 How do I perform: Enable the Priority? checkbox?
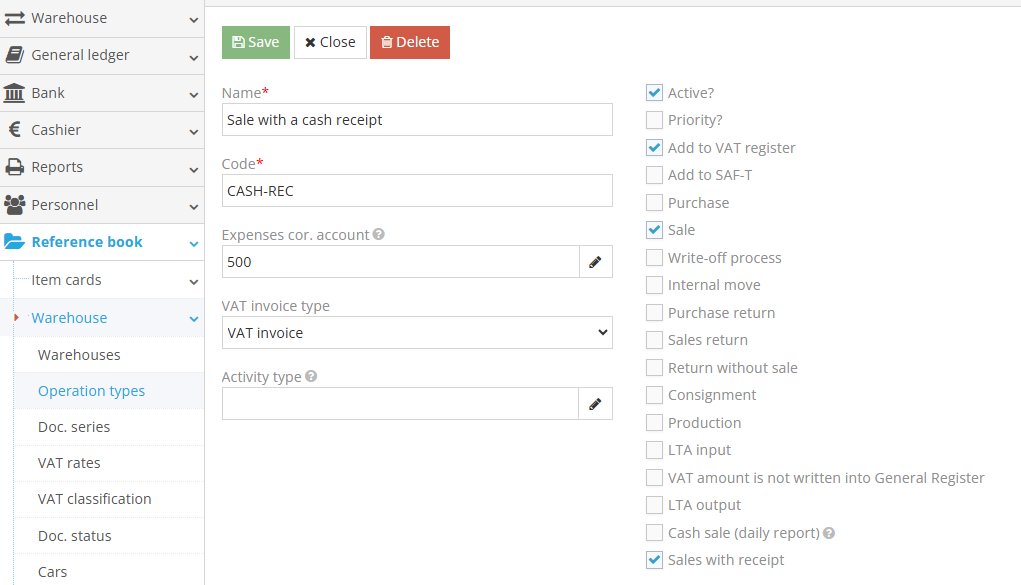coord(654,120)
